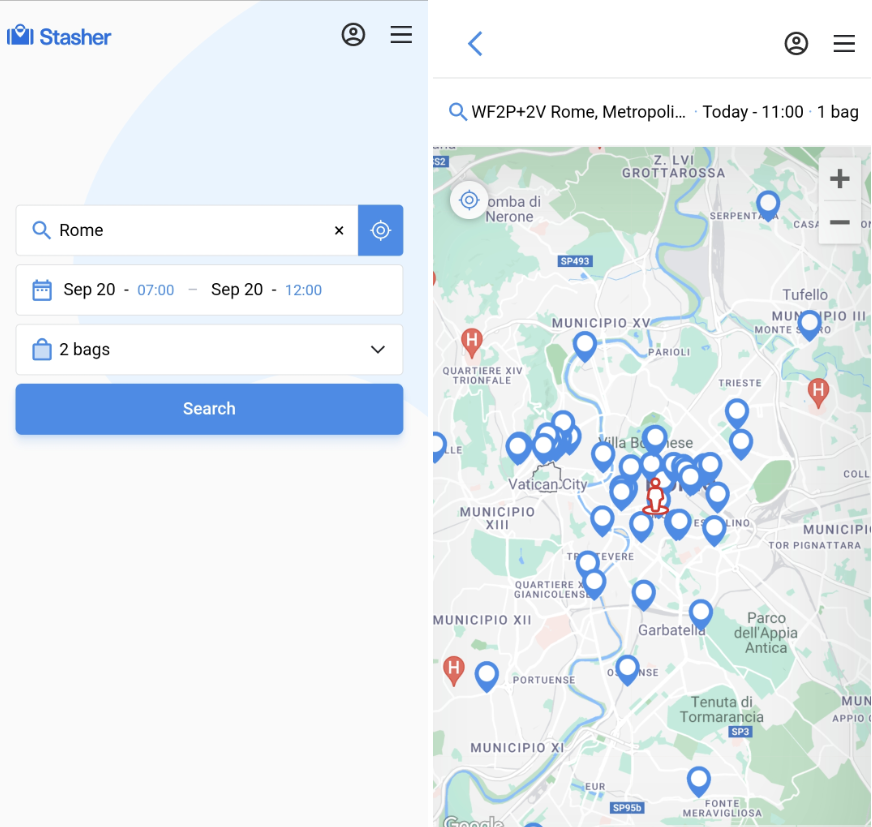Zoom out on the map
This screenshot has height=827, width=872.
tap(839, 222)
